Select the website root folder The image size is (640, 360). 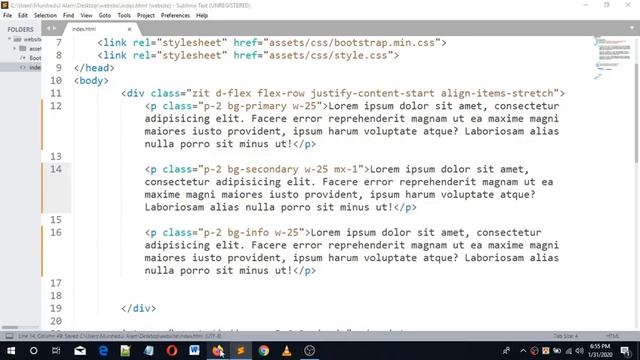point(32,39)
